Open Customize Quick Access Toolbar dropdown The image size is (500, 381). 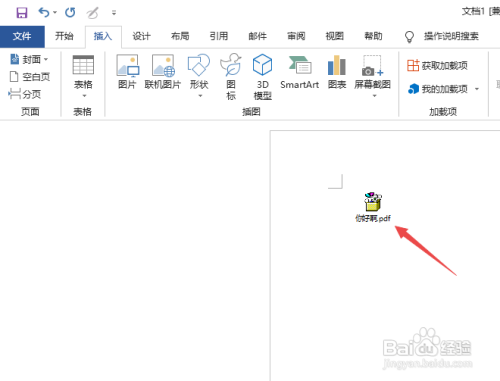(x=114, y=13)
